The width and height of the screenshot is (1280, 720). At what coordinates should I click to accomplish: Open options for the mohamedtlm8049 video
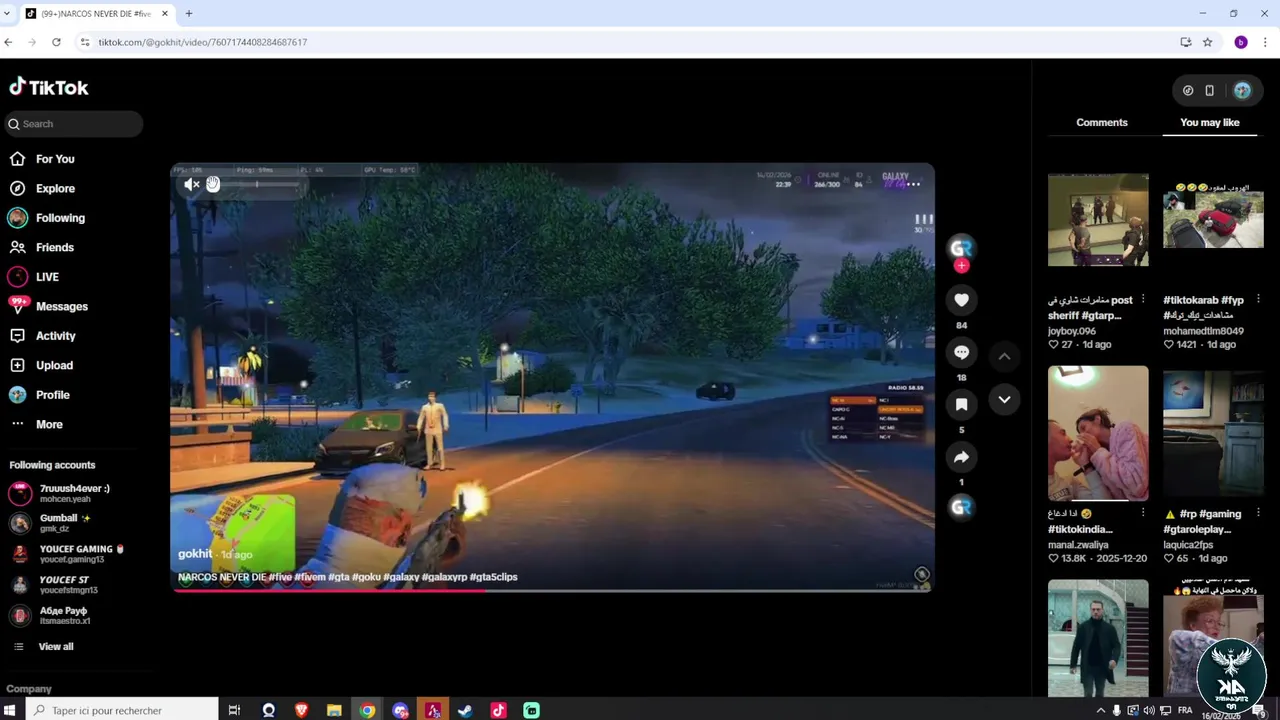pyautogui.click(x=1257, y=299)
